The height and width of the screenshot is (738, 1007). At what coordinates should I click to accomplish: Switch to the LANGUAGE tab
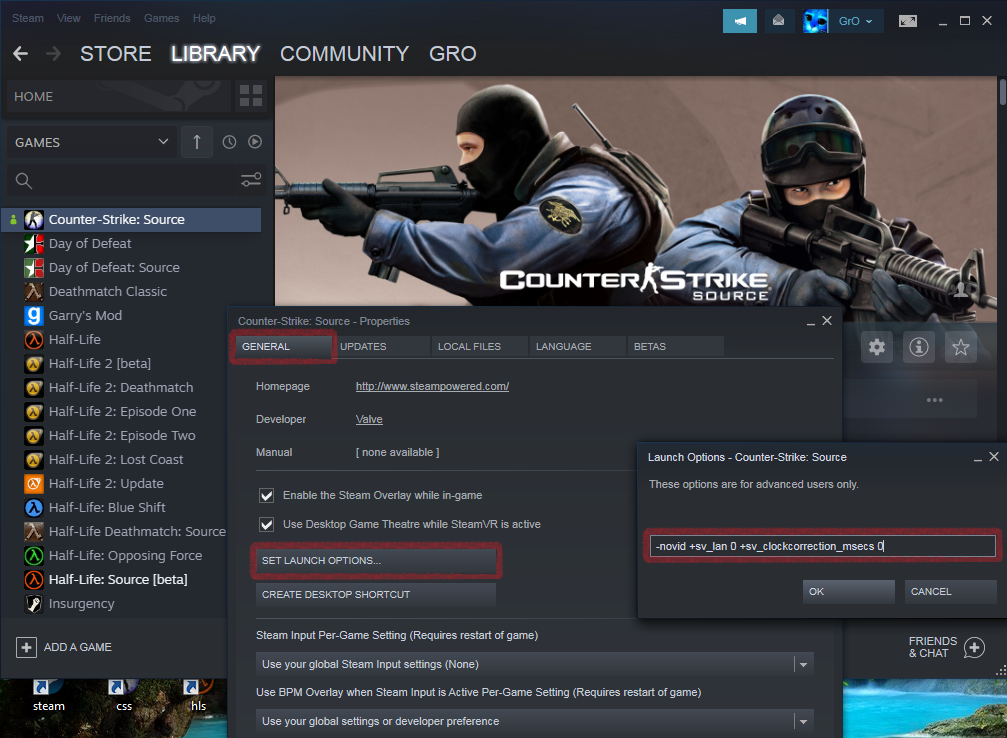(x=577, y=346)
